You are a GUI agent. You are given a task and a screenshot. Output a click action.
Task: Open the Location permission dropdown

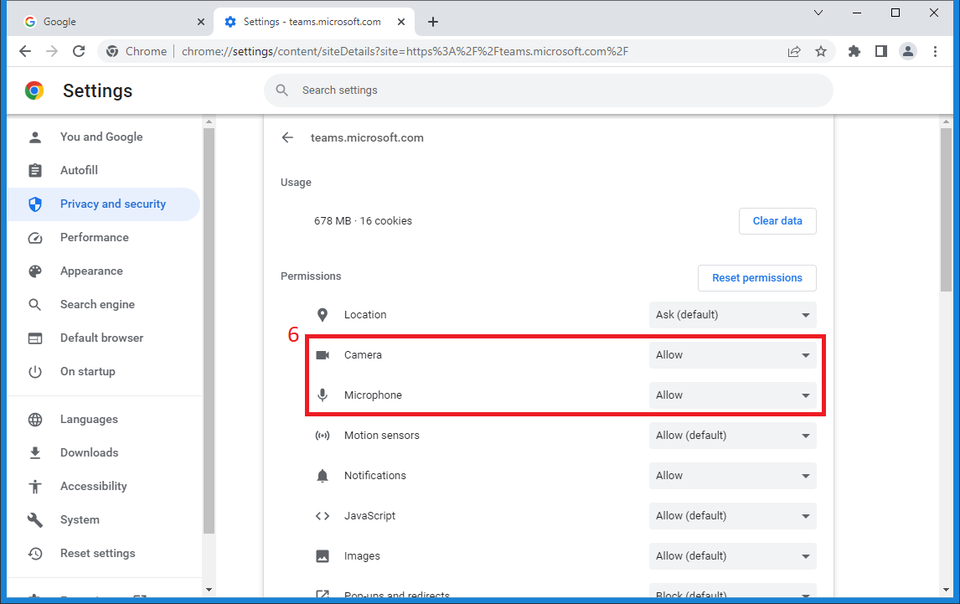732,315
